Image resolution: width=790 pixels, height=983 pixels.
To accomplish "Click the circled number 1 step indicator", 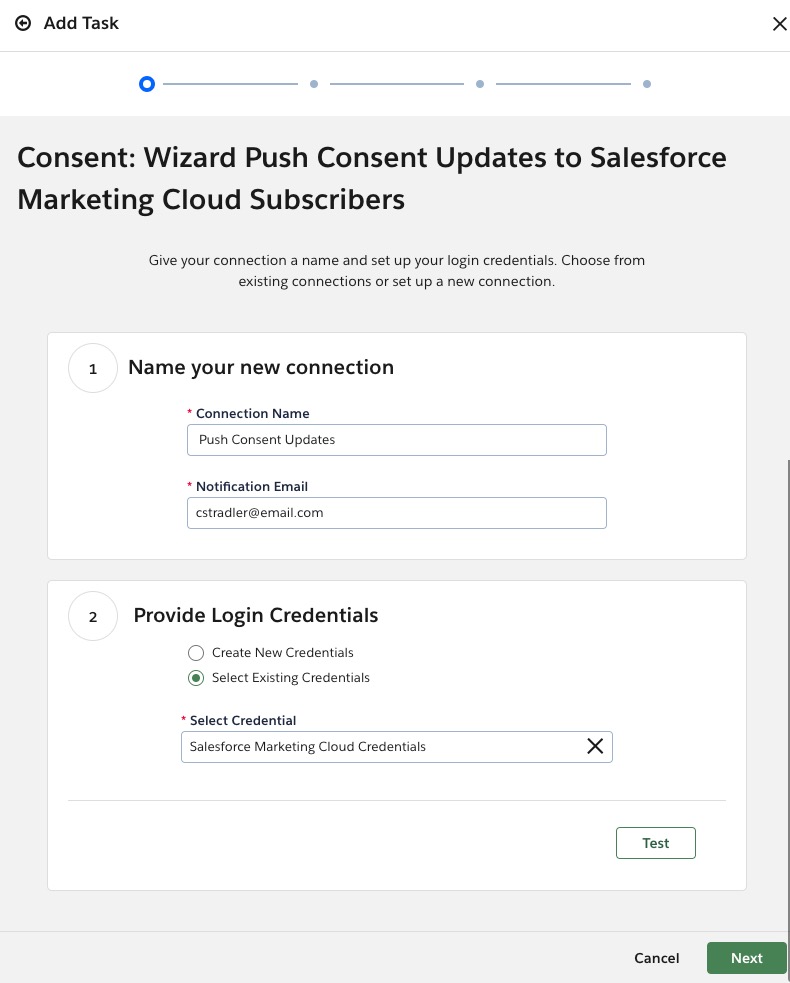I will [x=92, y=368].
